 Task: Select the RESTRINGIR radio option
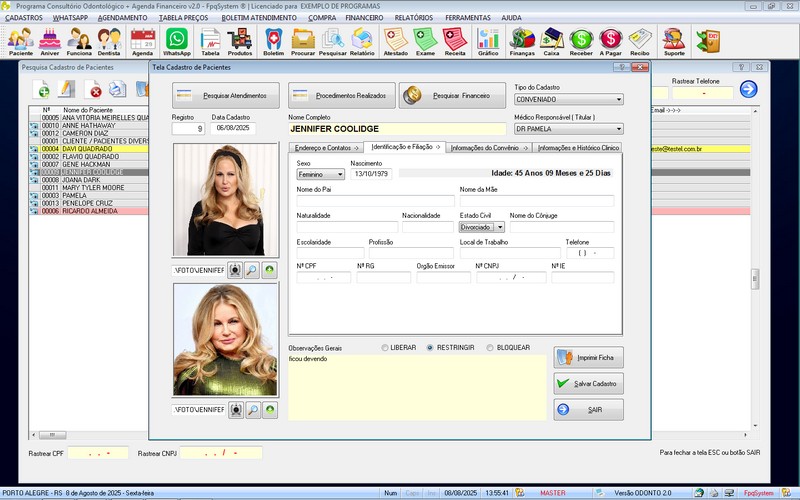click(x=430, y=348)
